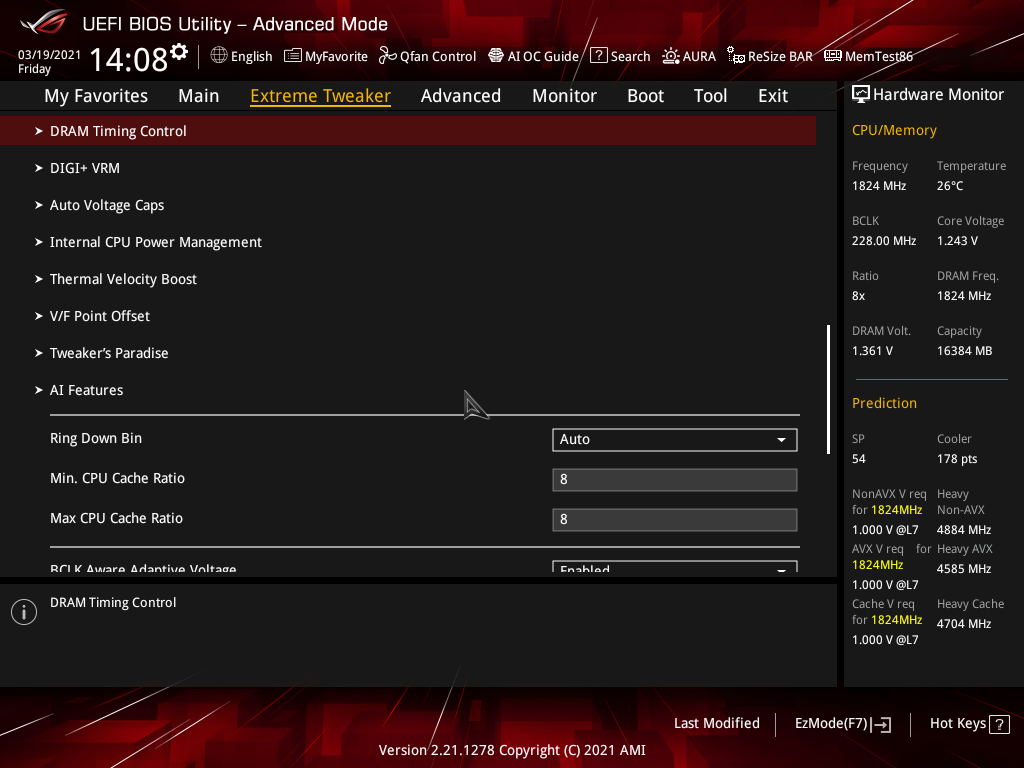Switch to EzMode(F7)
Image resolution: width=1024 pixels, height=768 pixels.
click(843, 724)
